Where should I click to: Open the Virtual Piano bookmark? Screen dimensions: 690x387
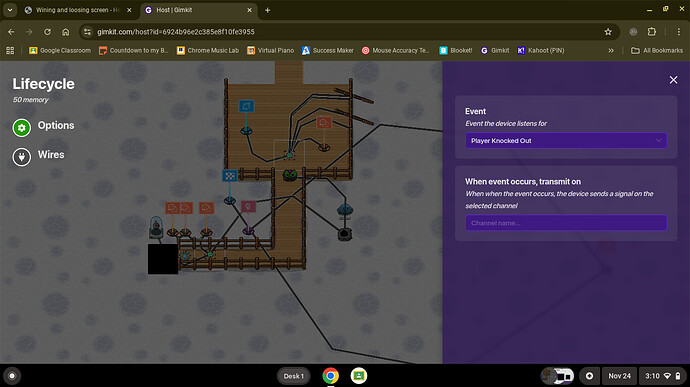tap(271, 51)
